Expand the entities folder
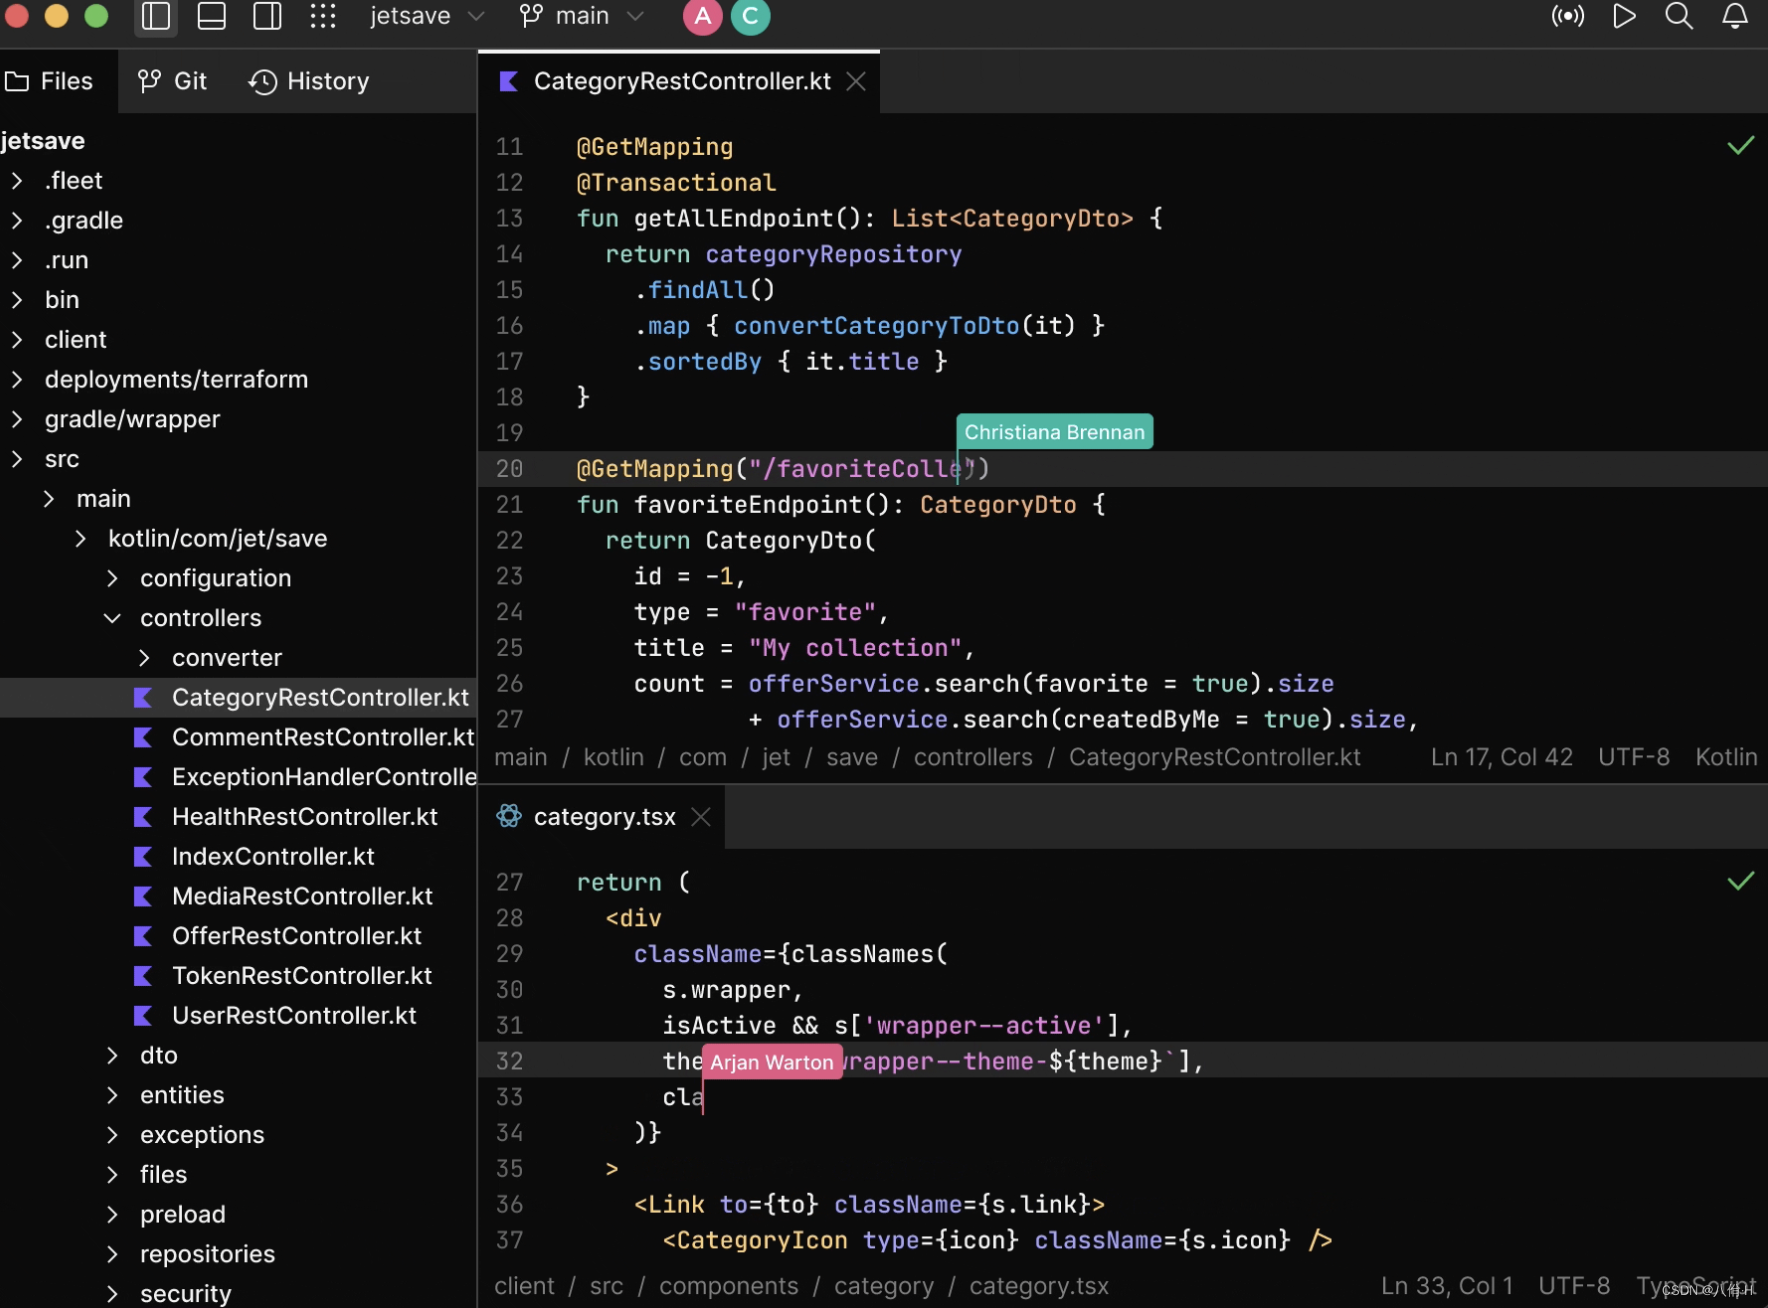 (x=112, y=1095)
